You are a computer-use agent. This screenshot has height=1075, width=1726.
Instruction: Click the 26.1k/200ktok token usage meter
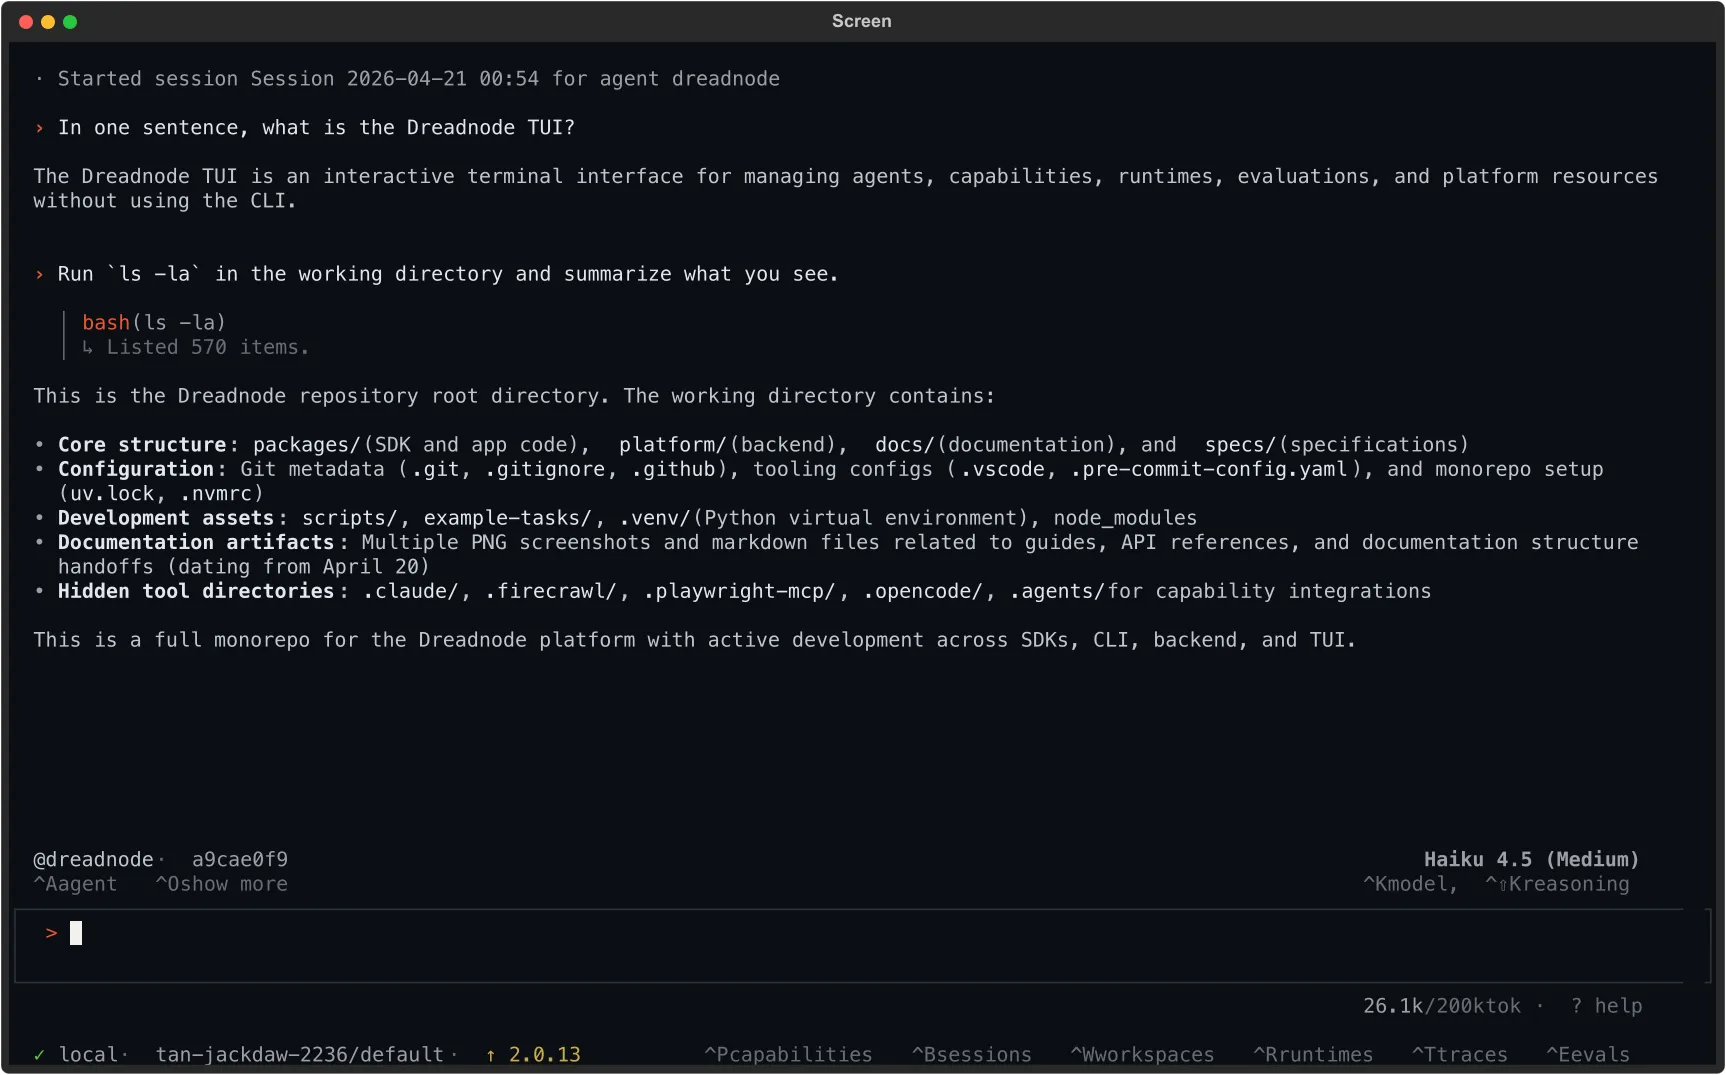pyautogui.click(x=1441, y=1006)
